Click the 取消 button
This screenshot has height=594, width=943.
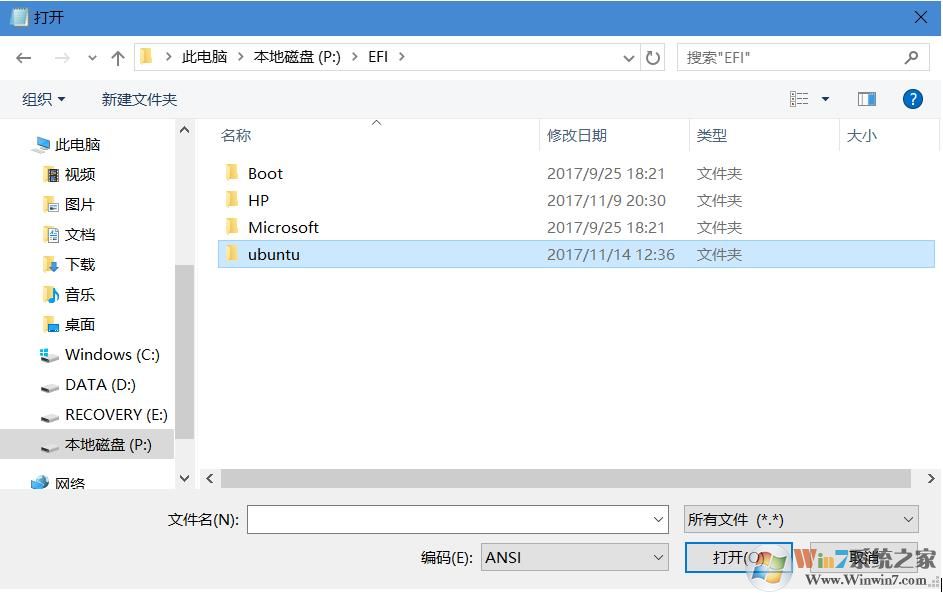pos(864,557)
